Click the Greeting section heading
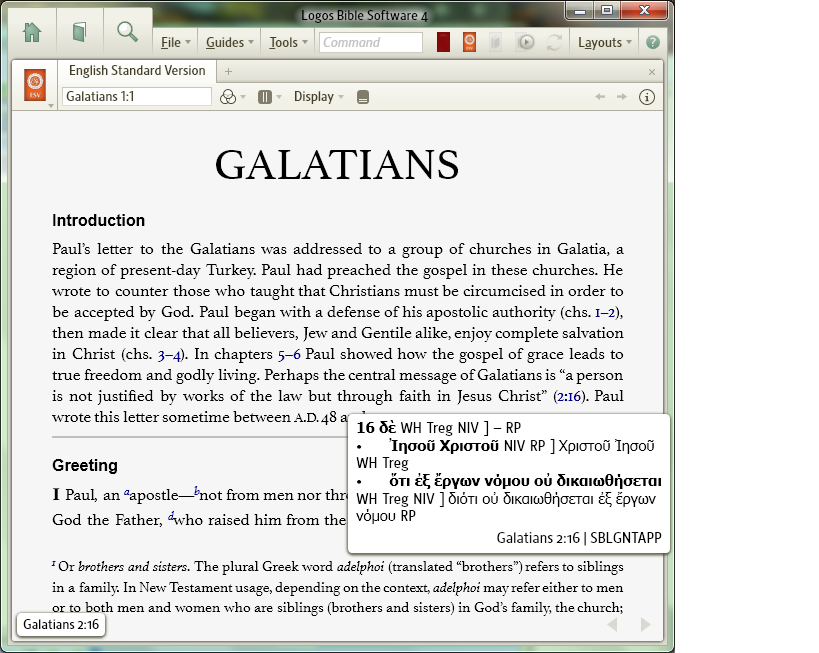The height and width of the screenshot is (653, 819). tap(85, 465)
